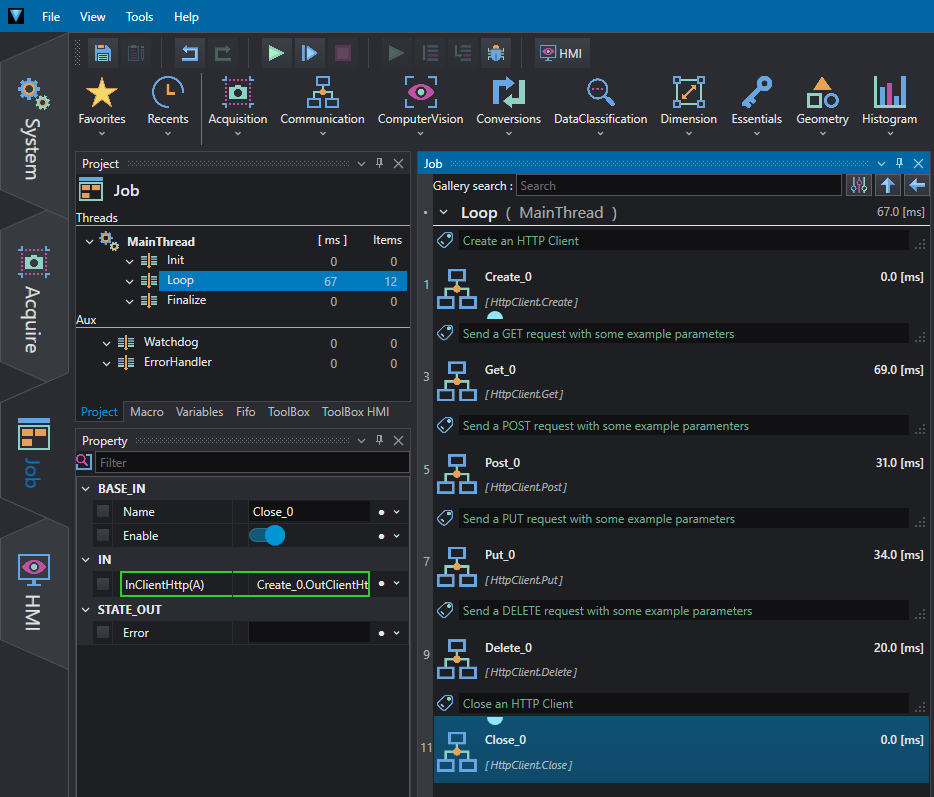The image size is (934, 797).
Task: Collapse the BASE_IN property group
Action: pos(86,488)
